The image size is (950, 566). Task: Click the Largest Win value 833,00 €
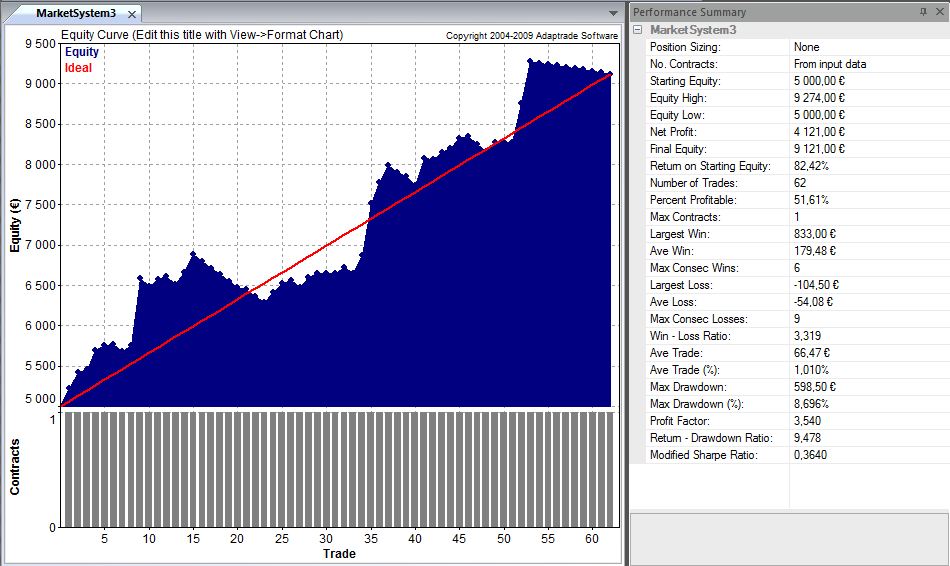tap(815, 233)
